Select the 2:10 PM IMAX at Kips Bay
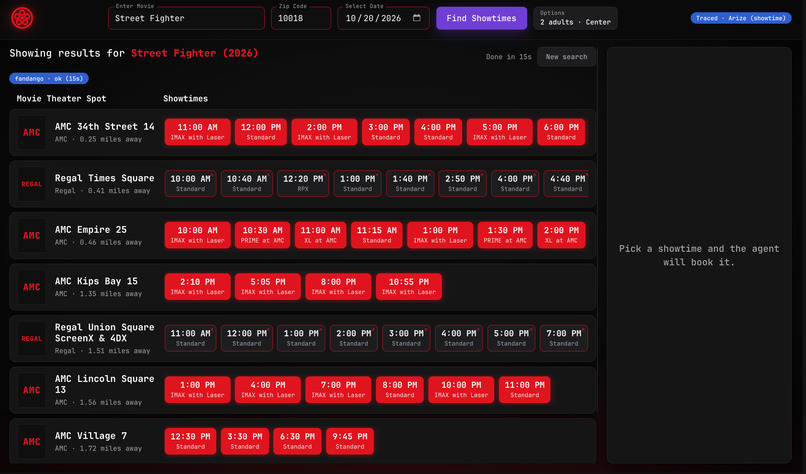 197,286
